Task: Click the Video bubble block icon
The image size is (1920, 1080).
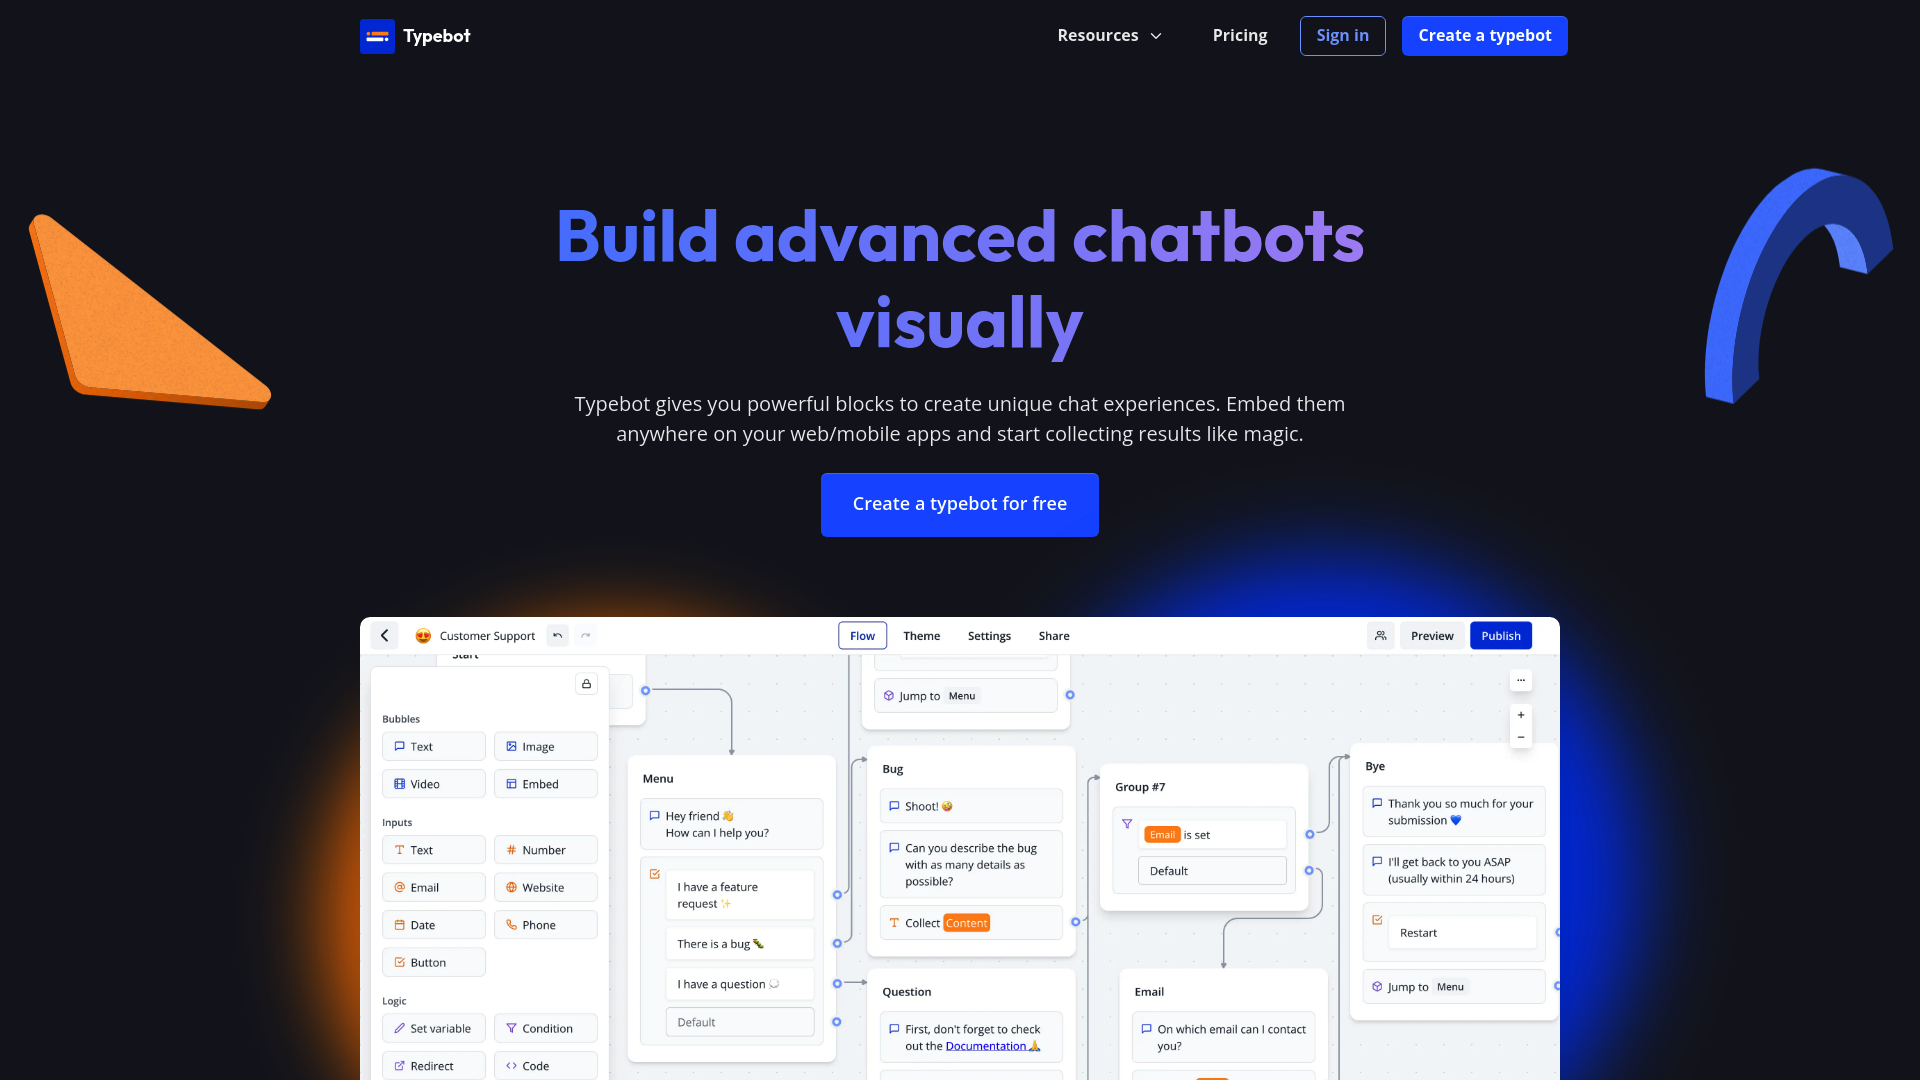Action: [x=400, y=783]
